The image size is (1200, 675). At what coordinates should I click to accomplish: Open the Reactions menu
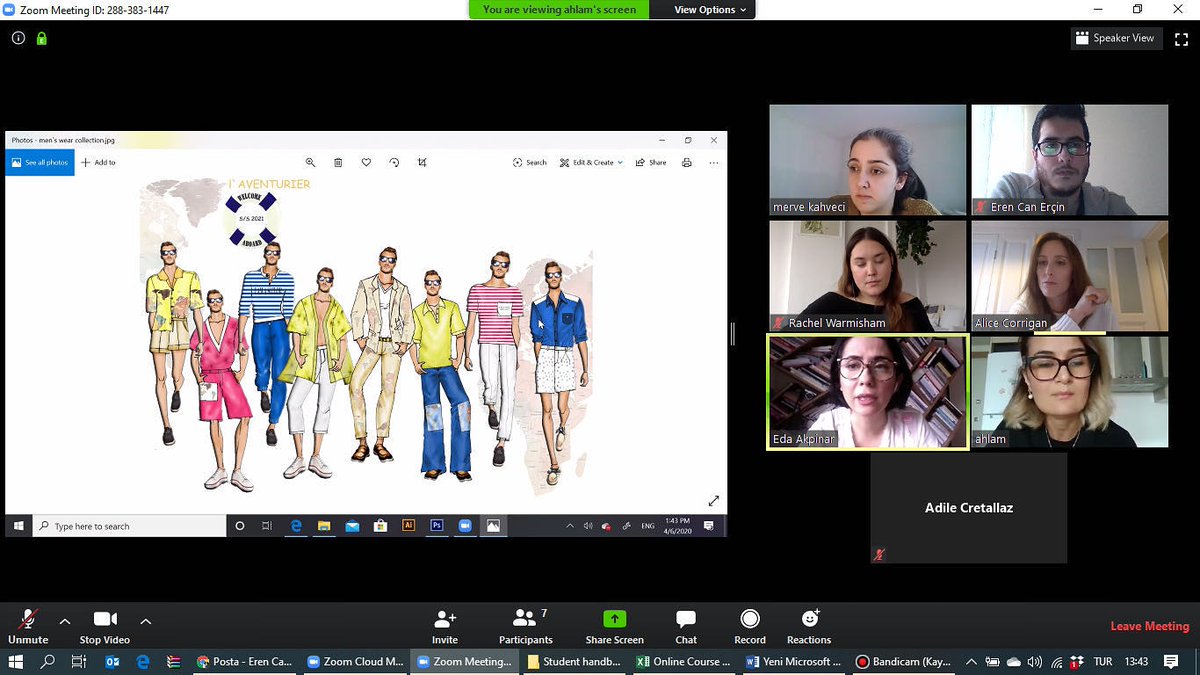[809, 627]
